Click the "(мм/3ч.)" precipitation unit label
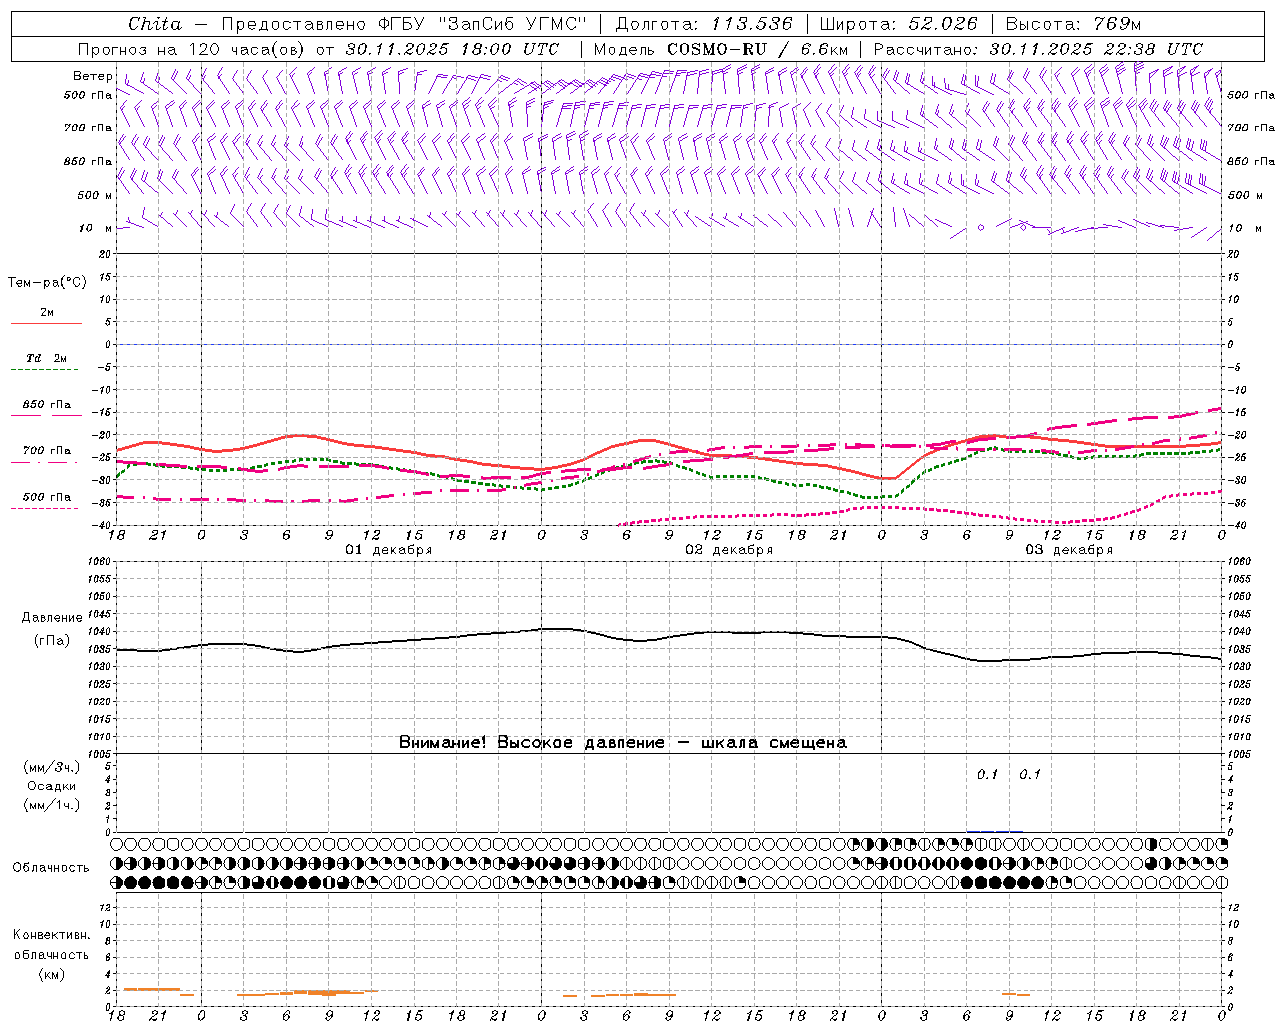The image size is (1280, 1024). click(51, 767)
